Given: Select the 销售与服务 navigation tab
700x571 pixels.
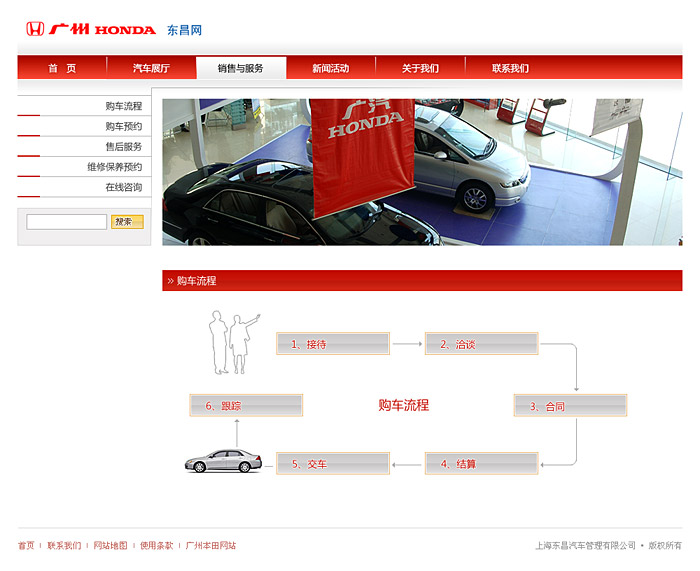Looking at the screenshot, I should point(241,68).
